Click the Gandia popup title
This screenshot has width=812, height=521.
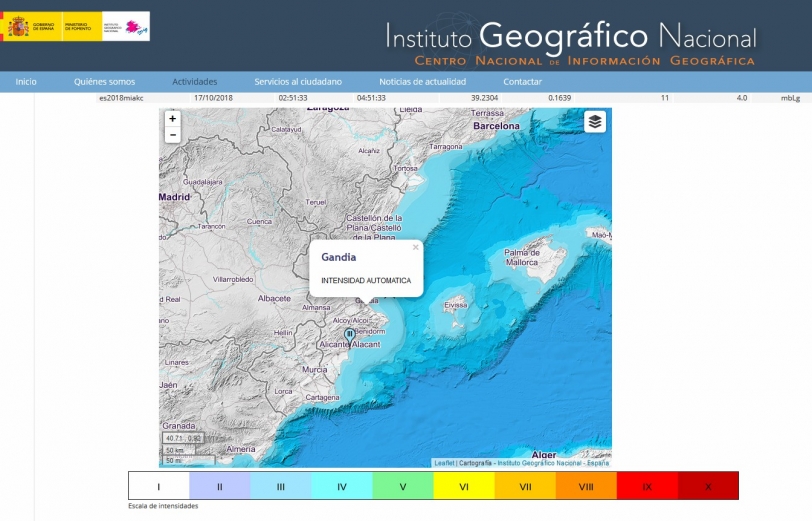[339, 257]
